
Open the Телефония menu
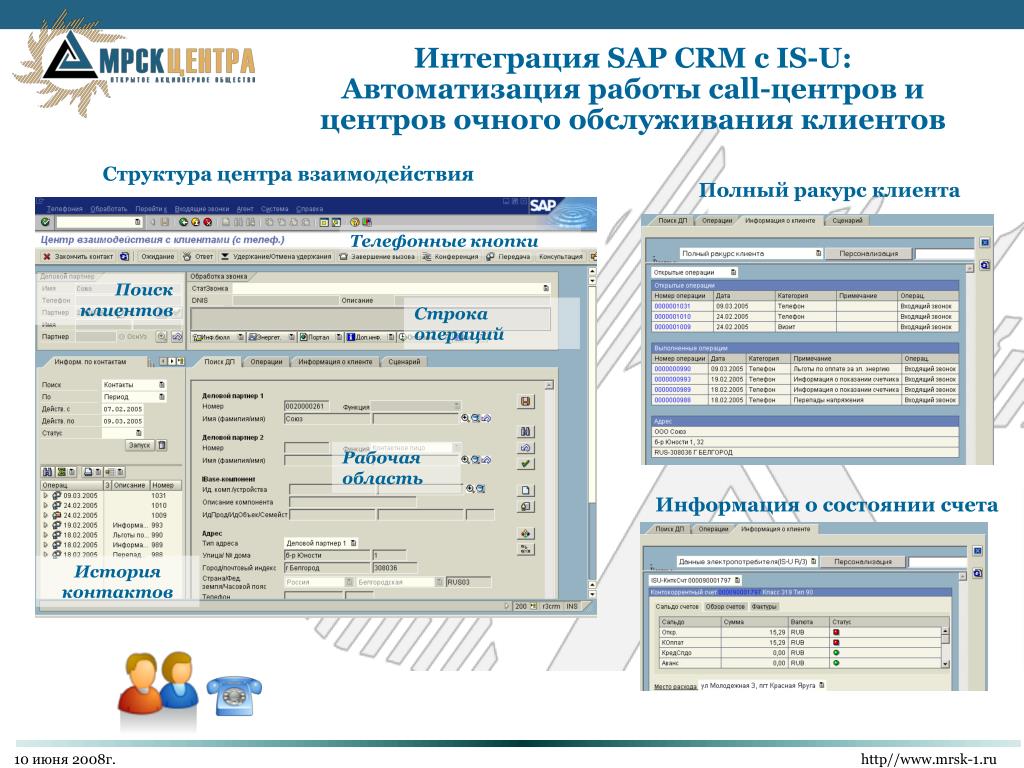[65, 209]
